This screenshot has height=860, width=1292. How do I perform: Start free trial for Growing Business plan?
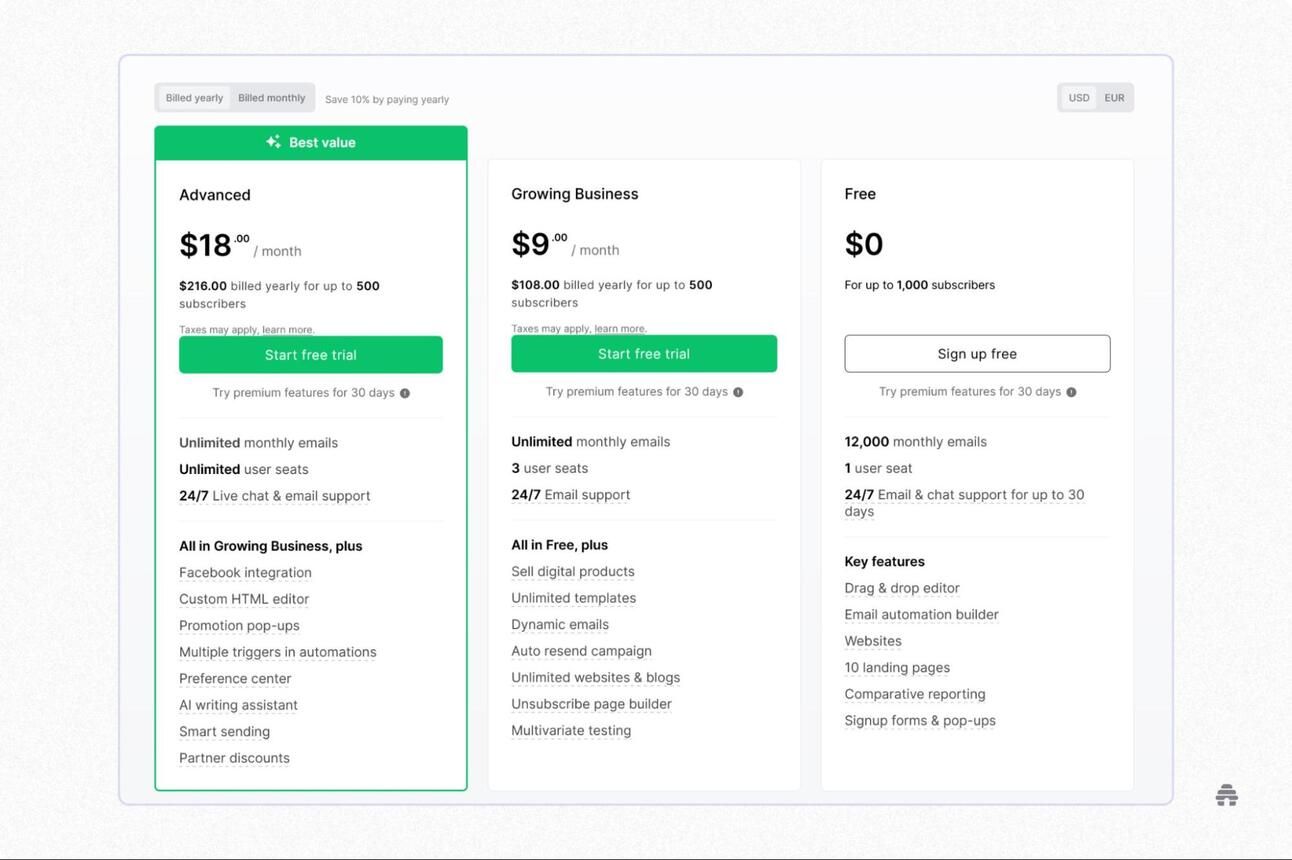click(x=644, y=354)
